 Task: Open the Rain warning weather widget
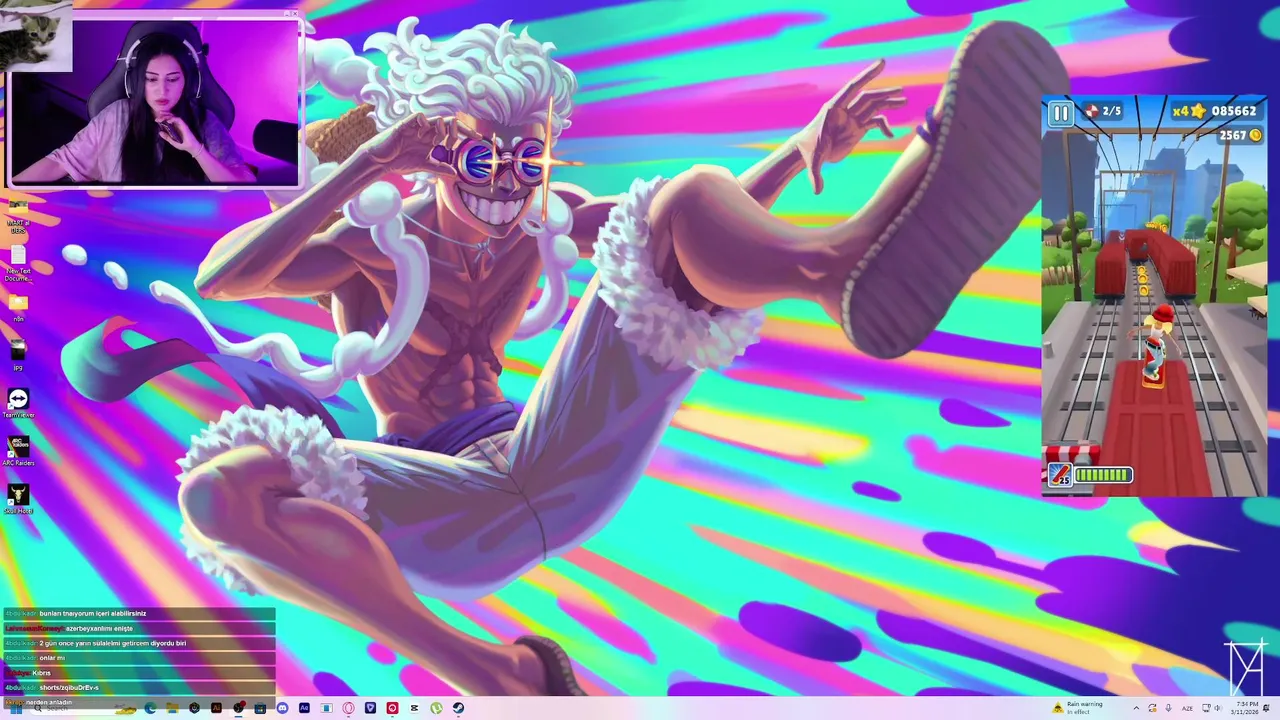[1077, 708]
